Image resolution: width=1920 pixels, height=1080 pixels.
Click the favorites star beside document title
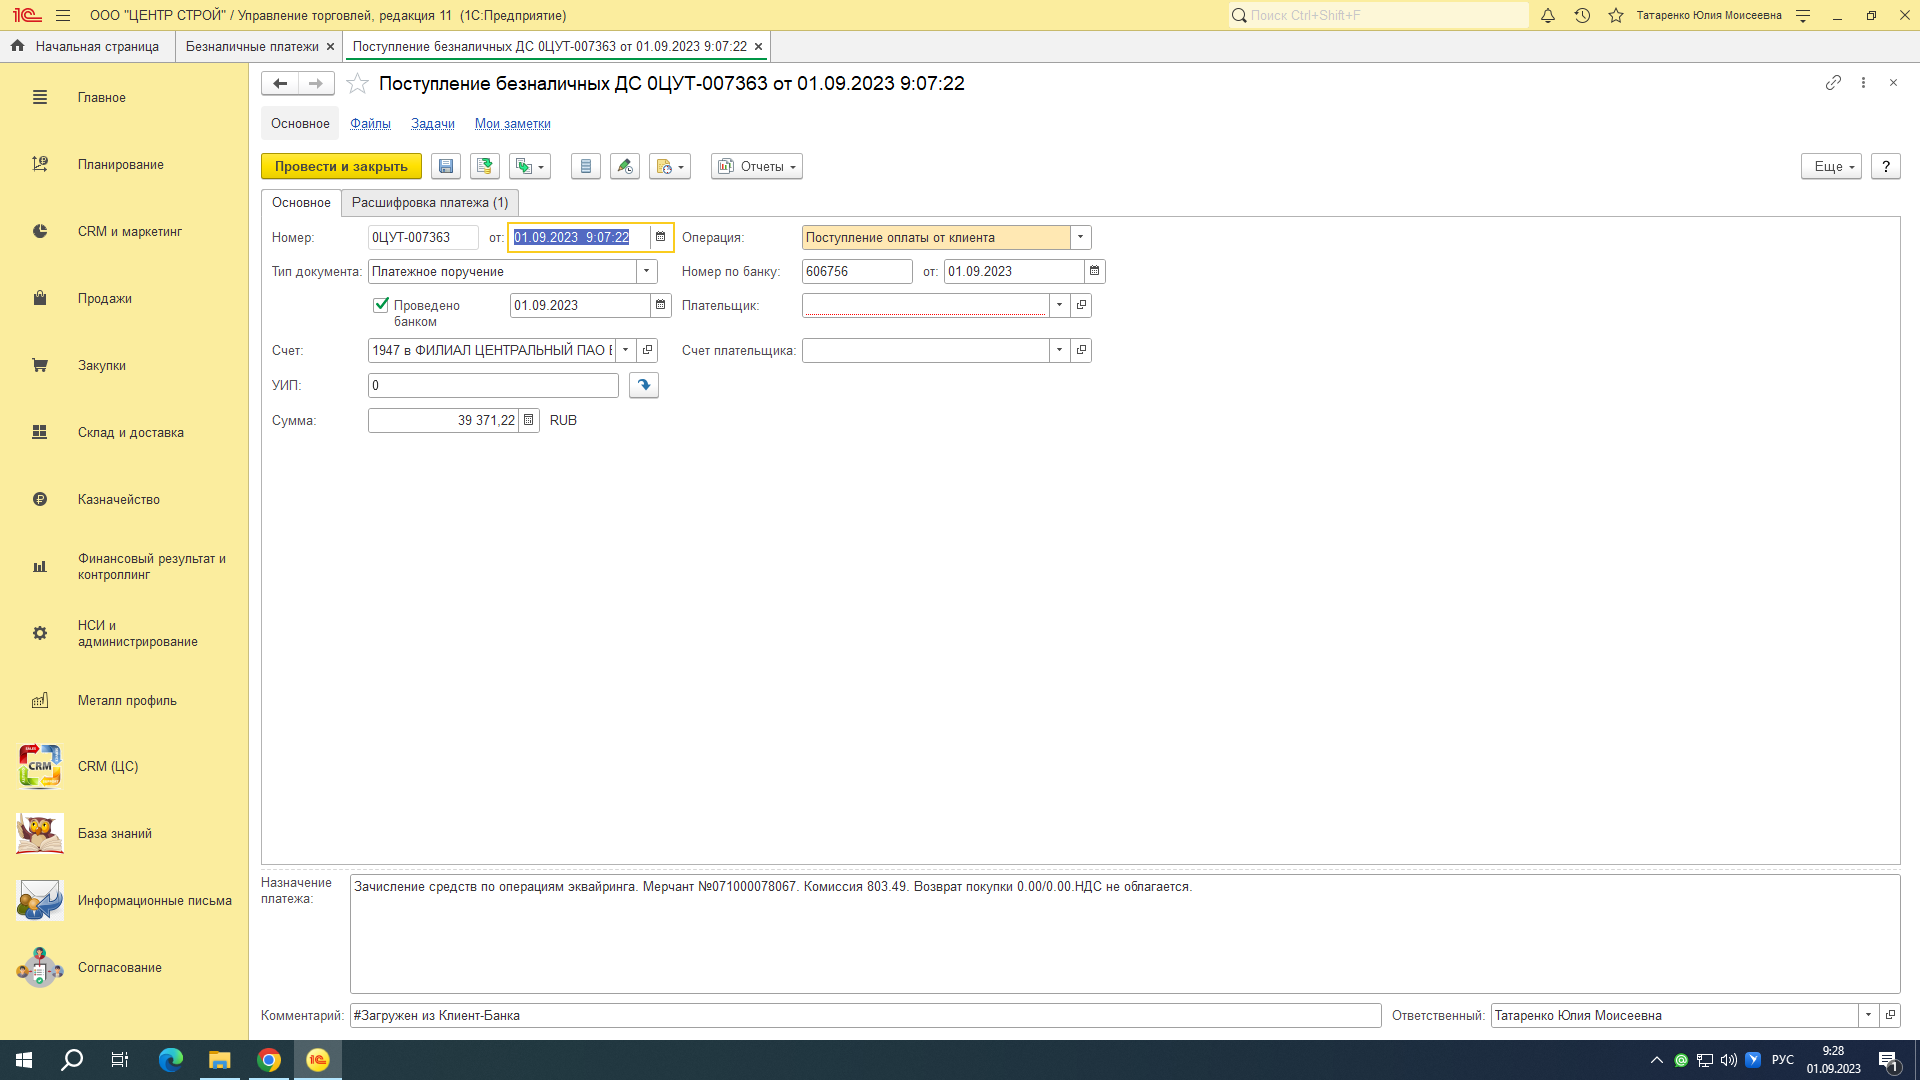(x=357, y=84)
